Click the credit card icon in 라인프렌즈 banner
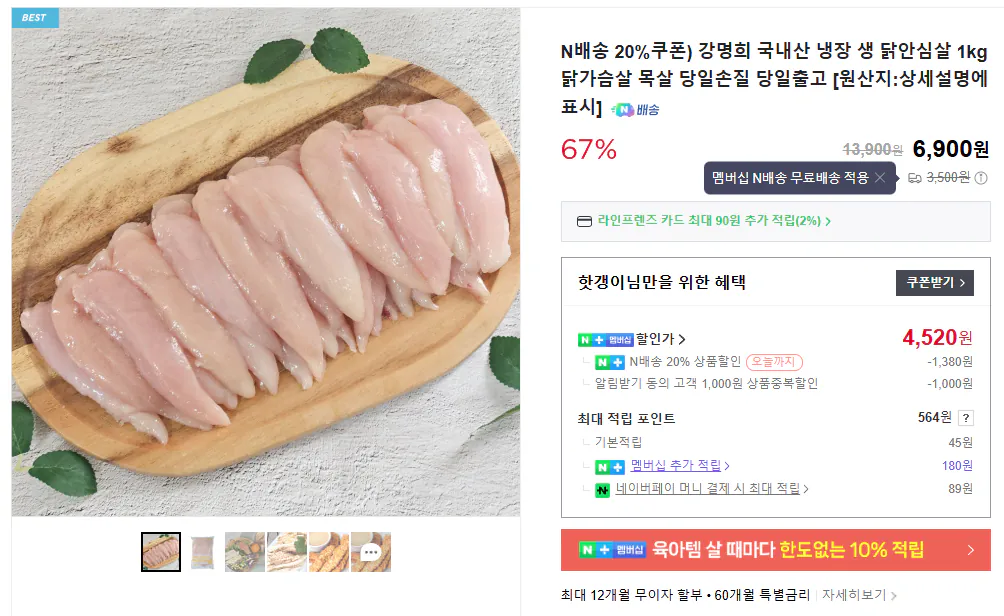The height and width of the screenshot is (616, 1004). 581,221
